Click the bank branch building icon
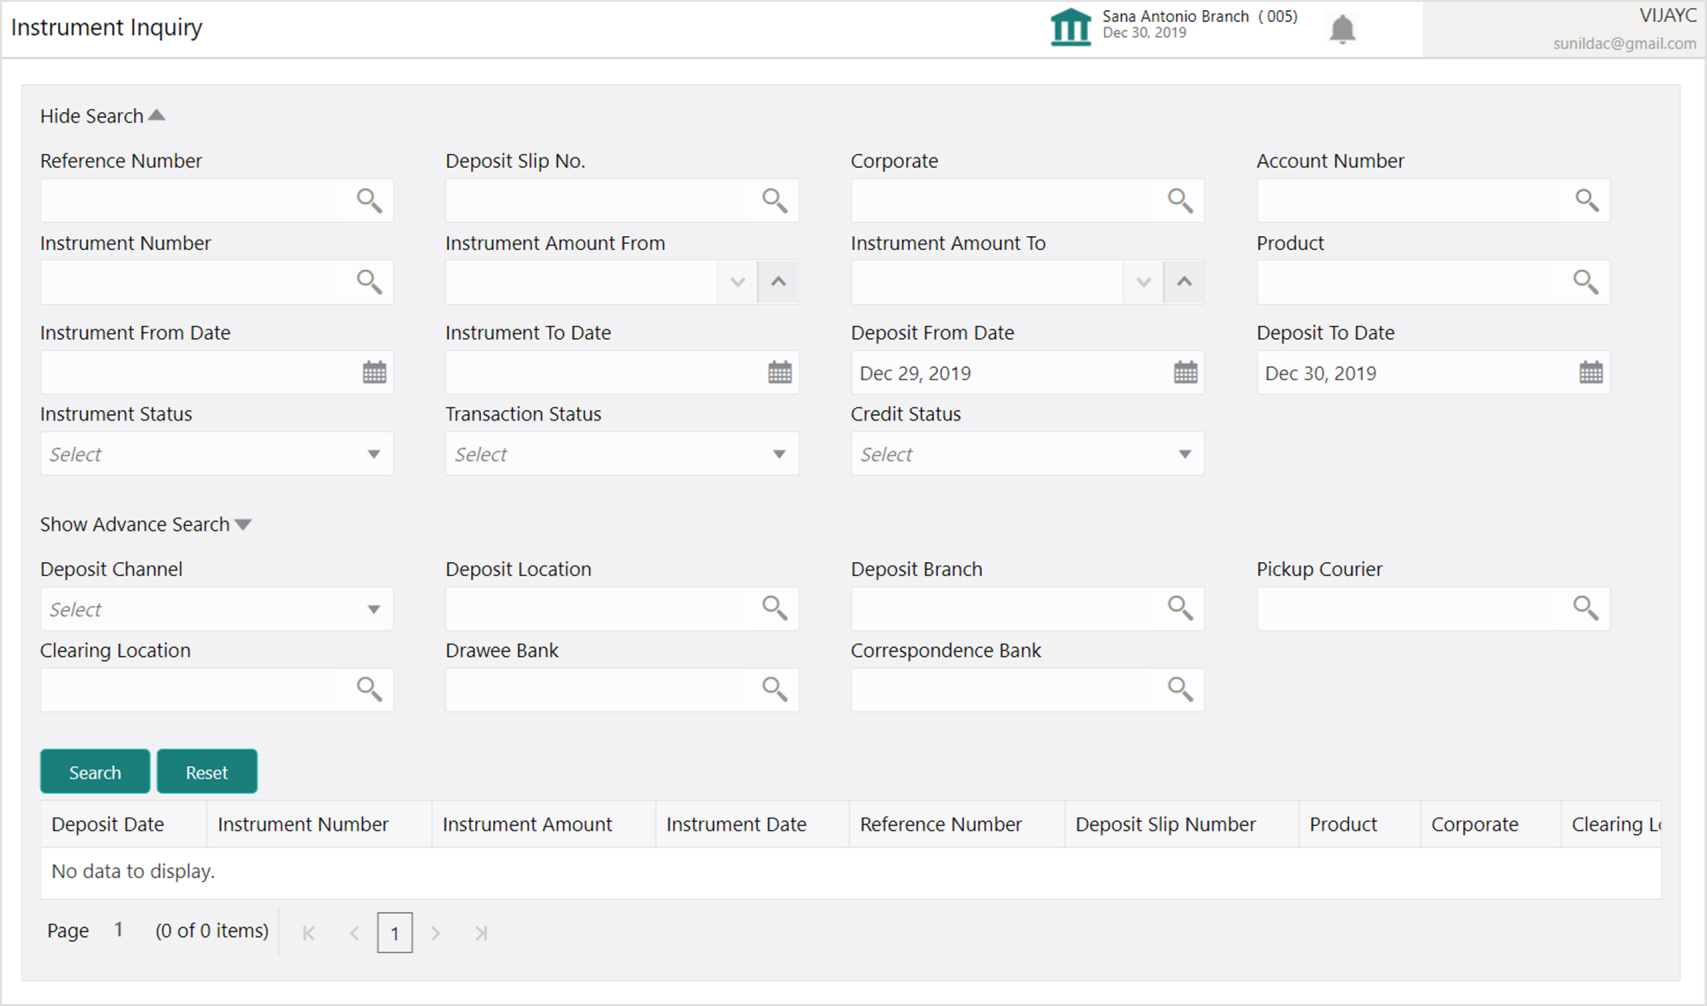 [1070, 27]
